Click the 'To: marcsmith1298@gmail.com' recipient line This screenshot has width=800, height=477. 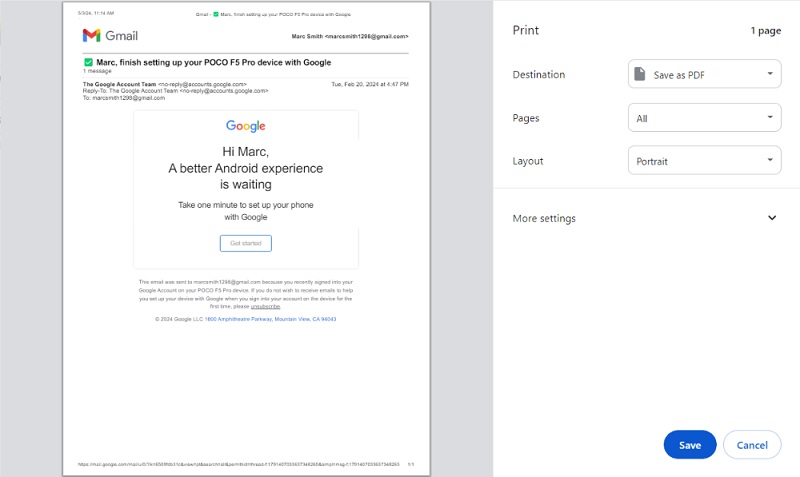click(x=124, y=98)
